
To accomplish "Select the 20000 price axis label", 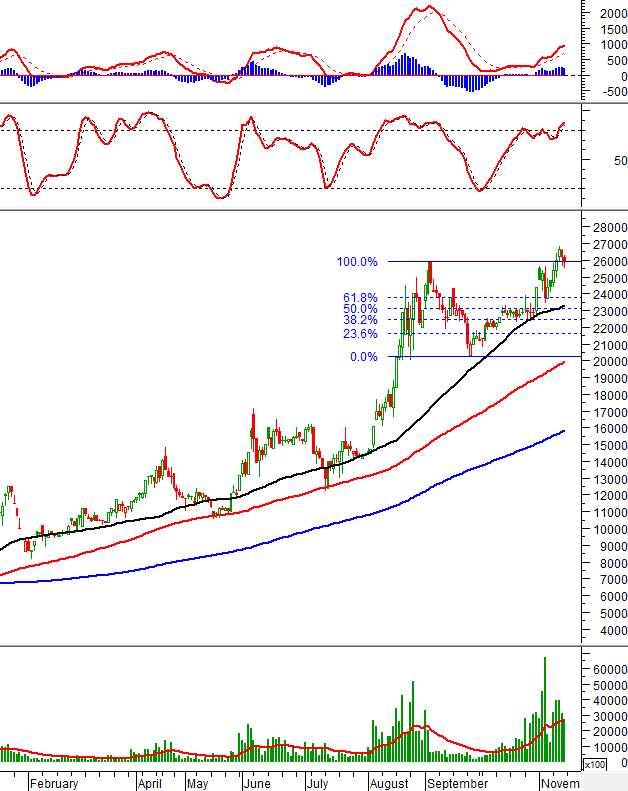I will coord(606,361).
